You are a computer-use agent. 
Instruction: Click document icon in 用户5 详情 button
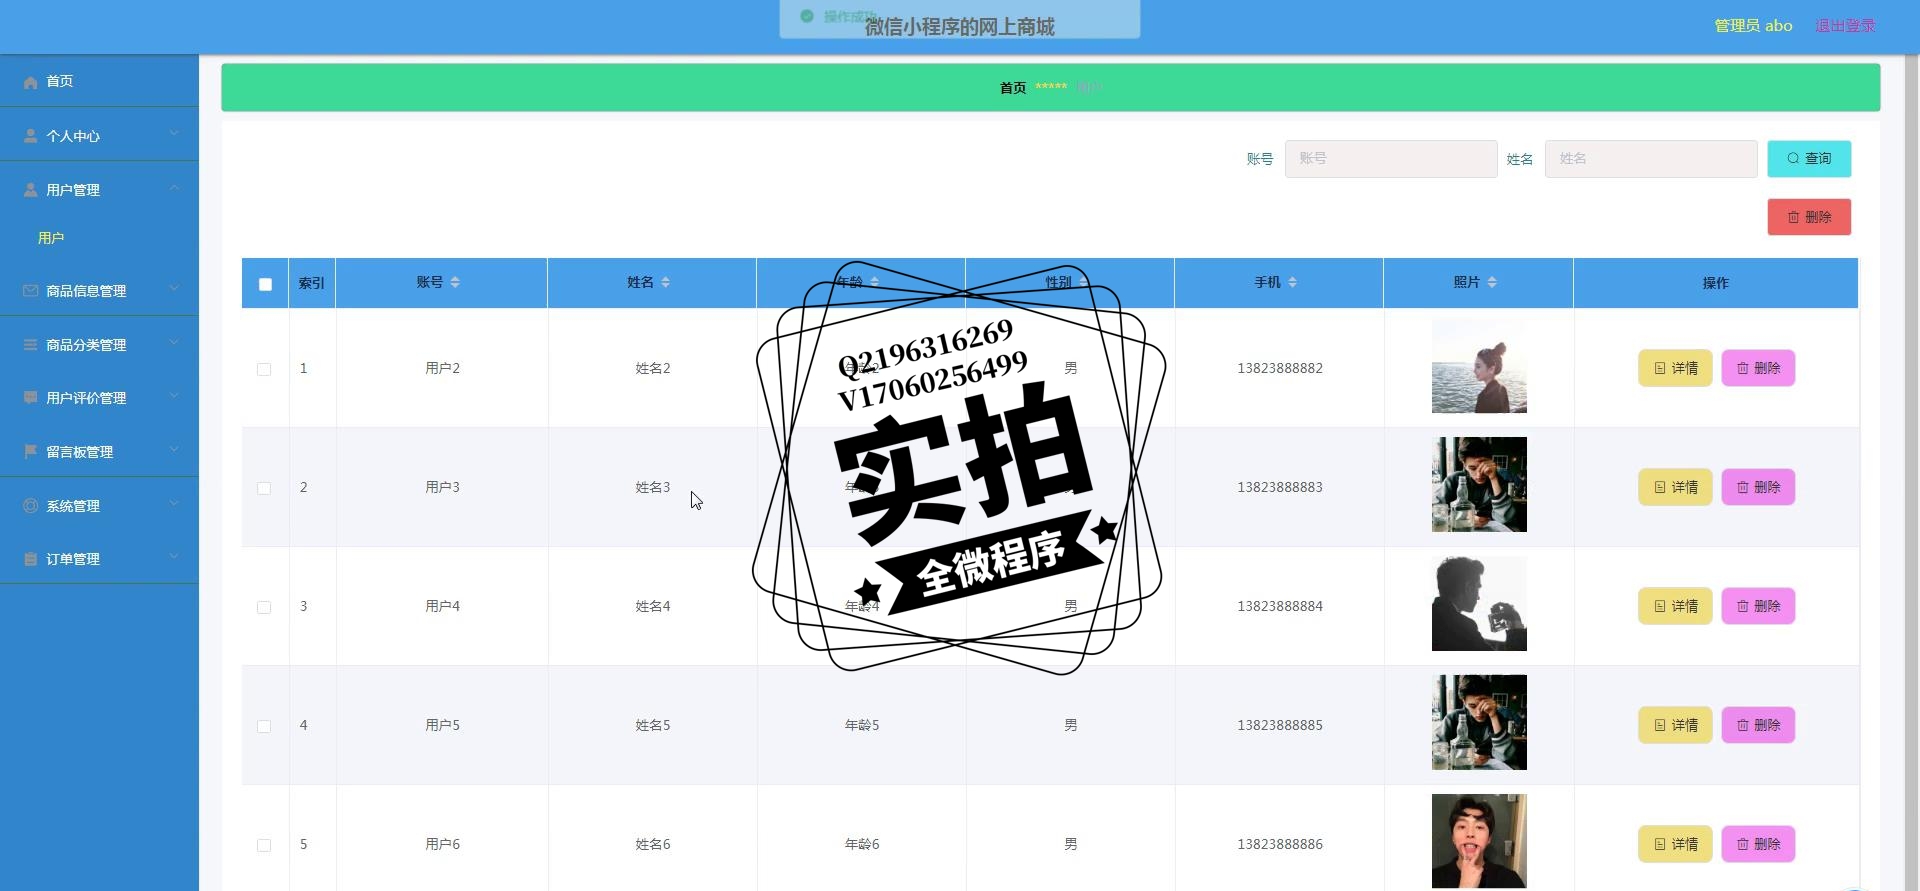pos(1660,725)
